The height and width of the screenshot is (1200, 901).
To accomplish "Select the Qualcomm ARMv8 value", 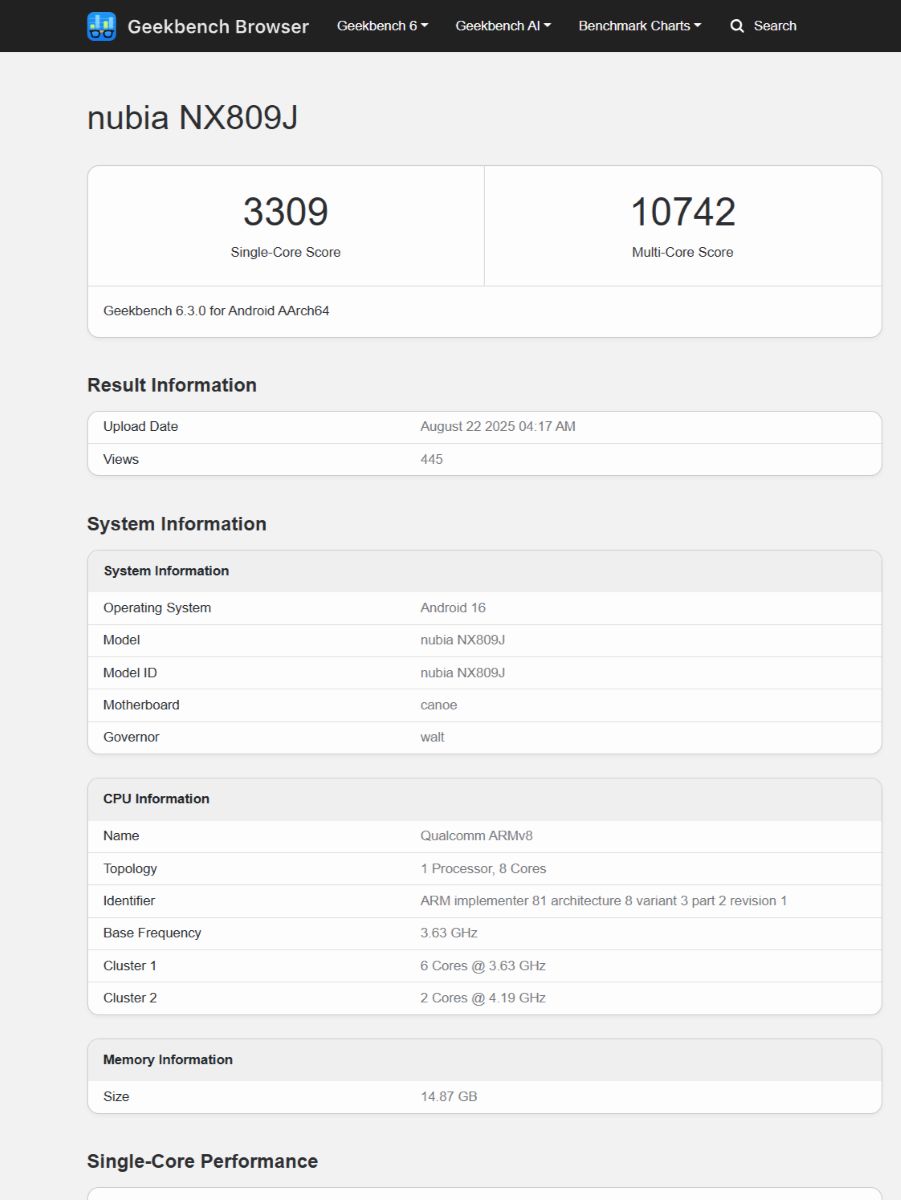I will coord(477,836).
